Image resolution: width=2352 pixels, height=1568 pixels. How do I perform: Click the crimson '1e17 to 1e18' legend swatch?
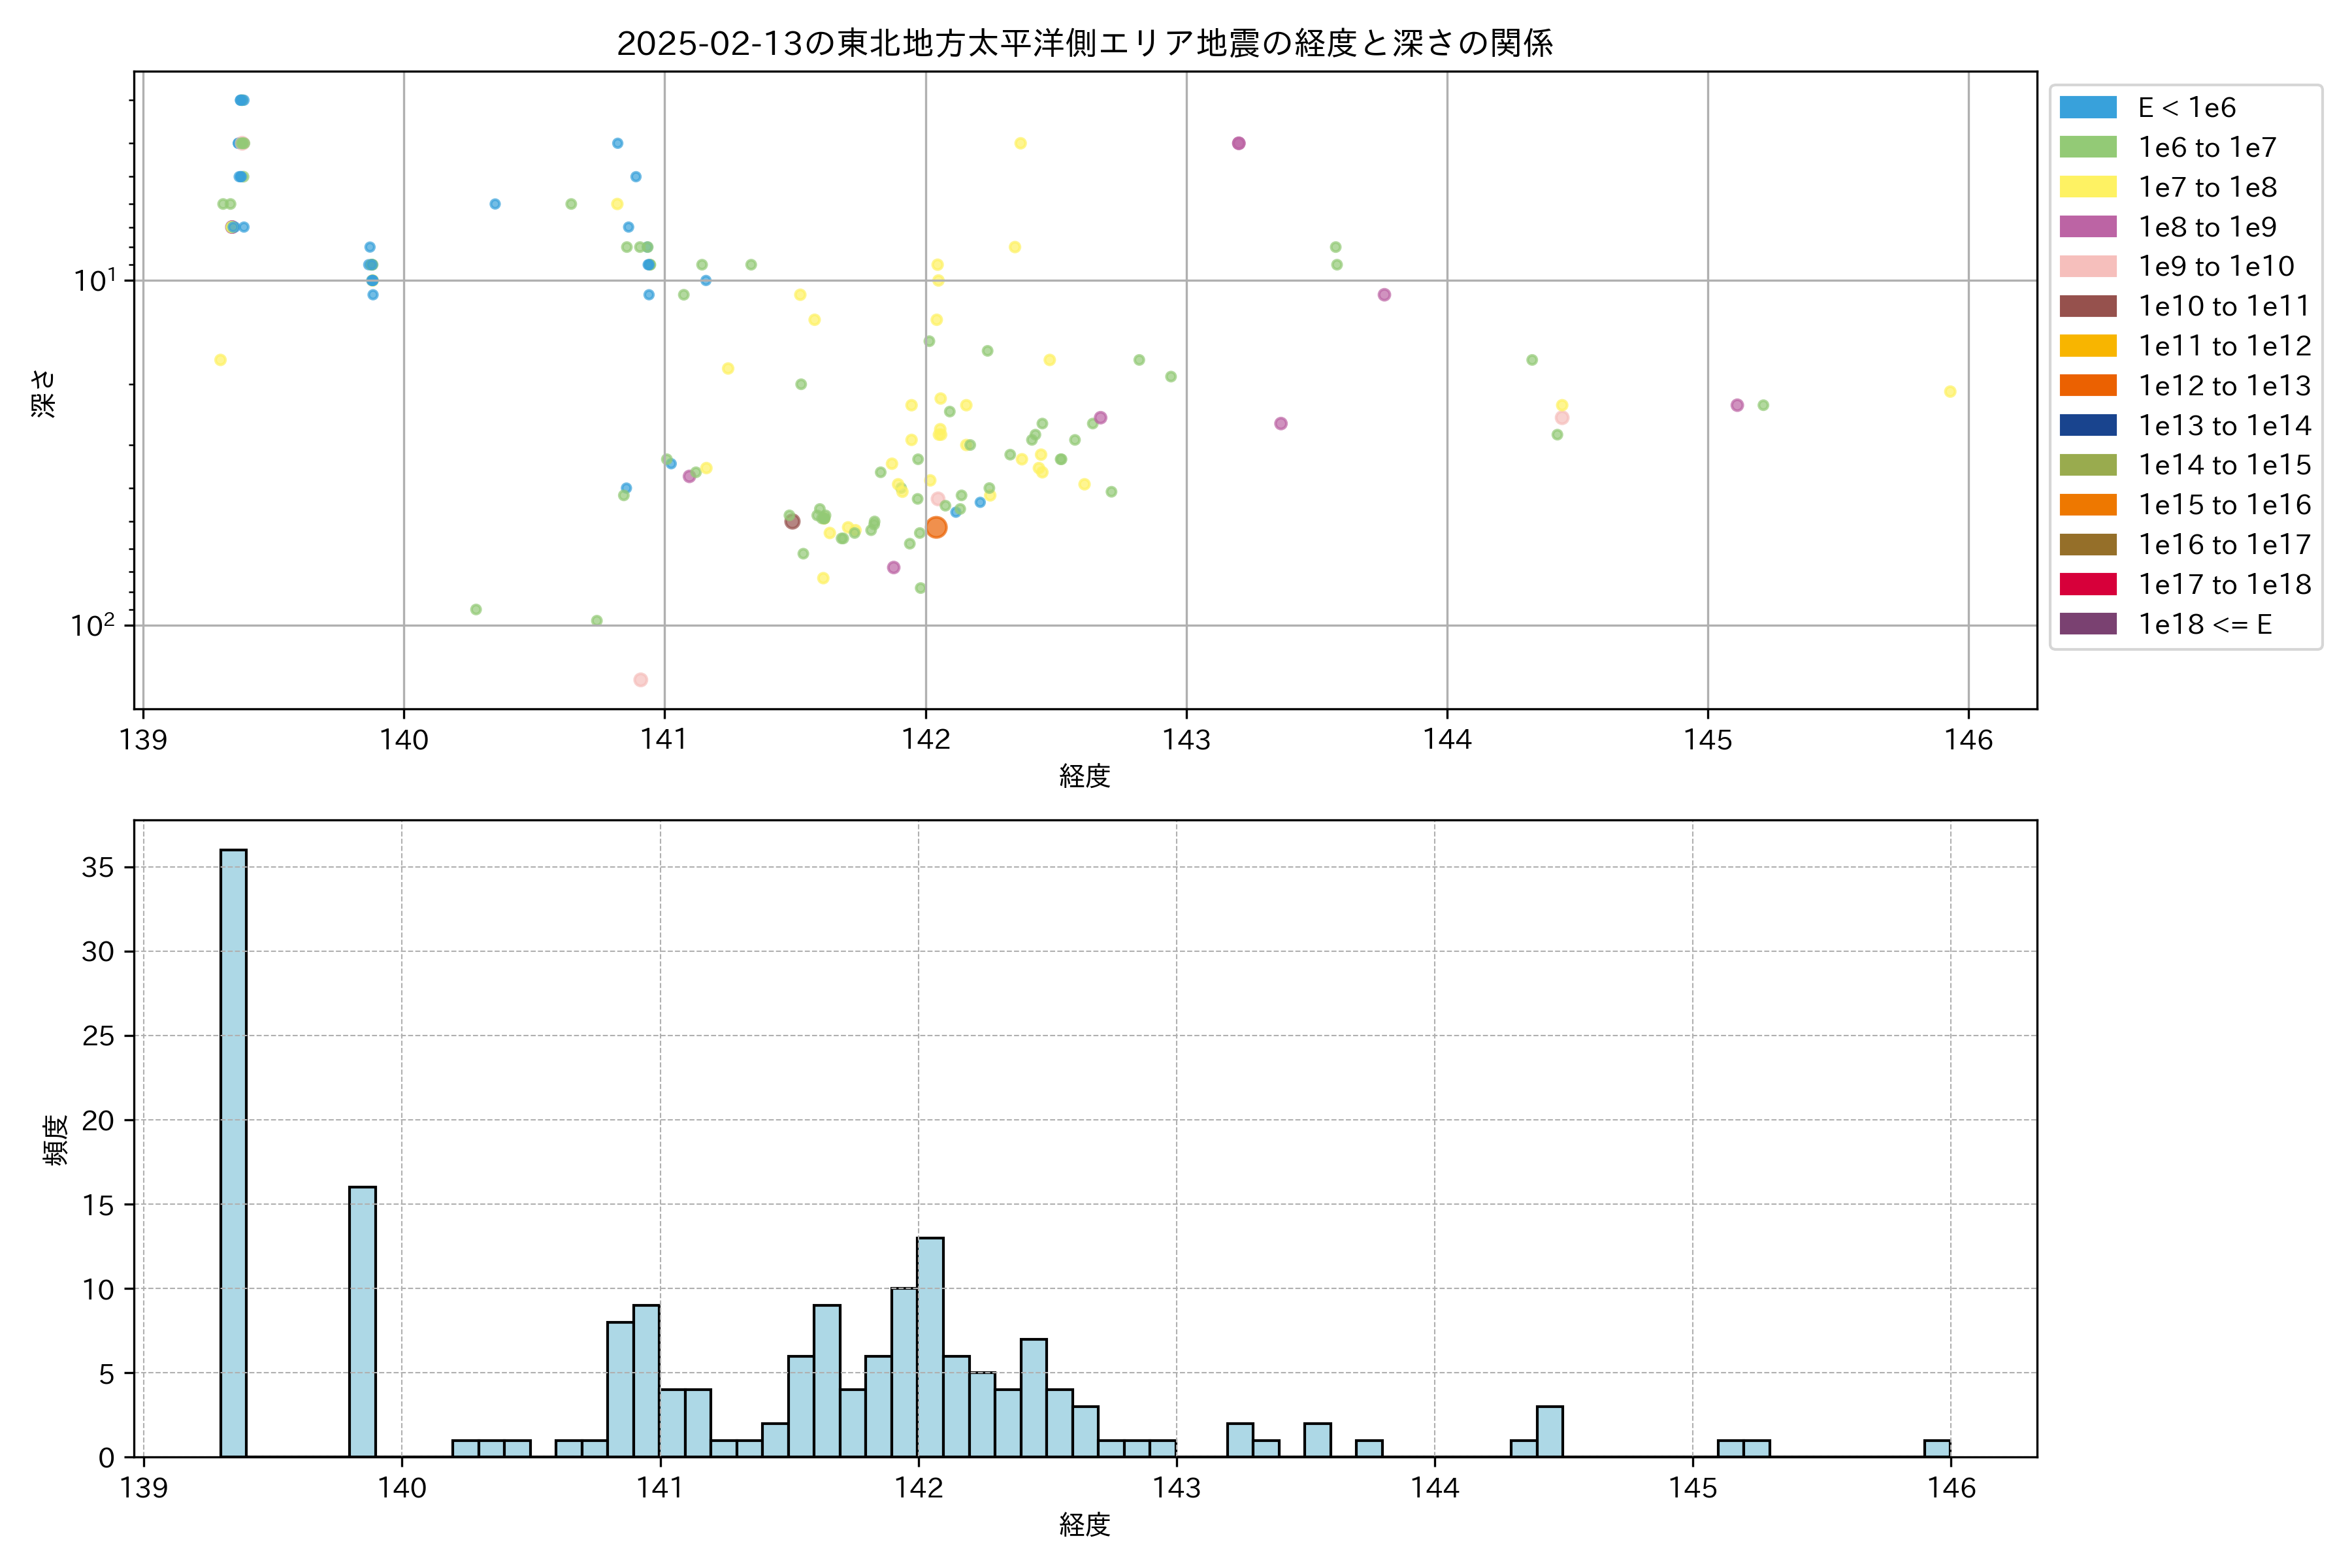2088,584
